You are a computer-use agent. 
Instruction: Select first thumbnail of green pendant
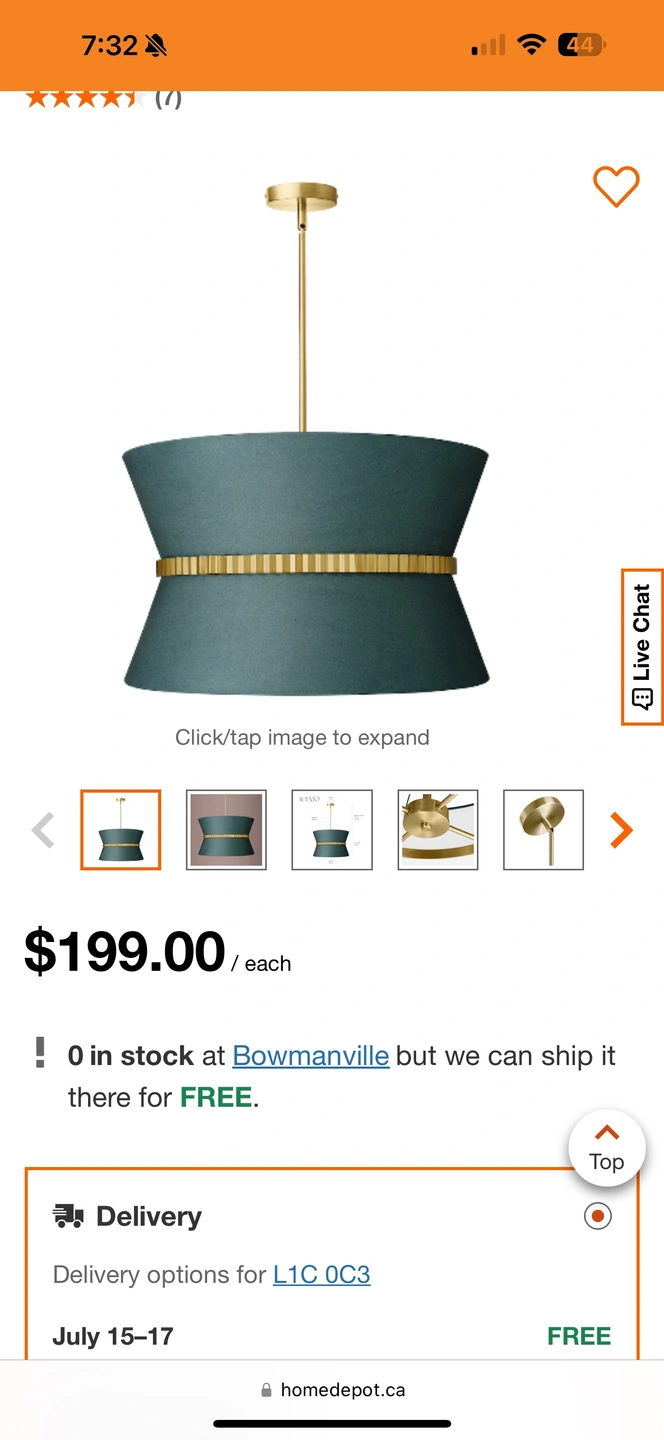pos(121,830)
